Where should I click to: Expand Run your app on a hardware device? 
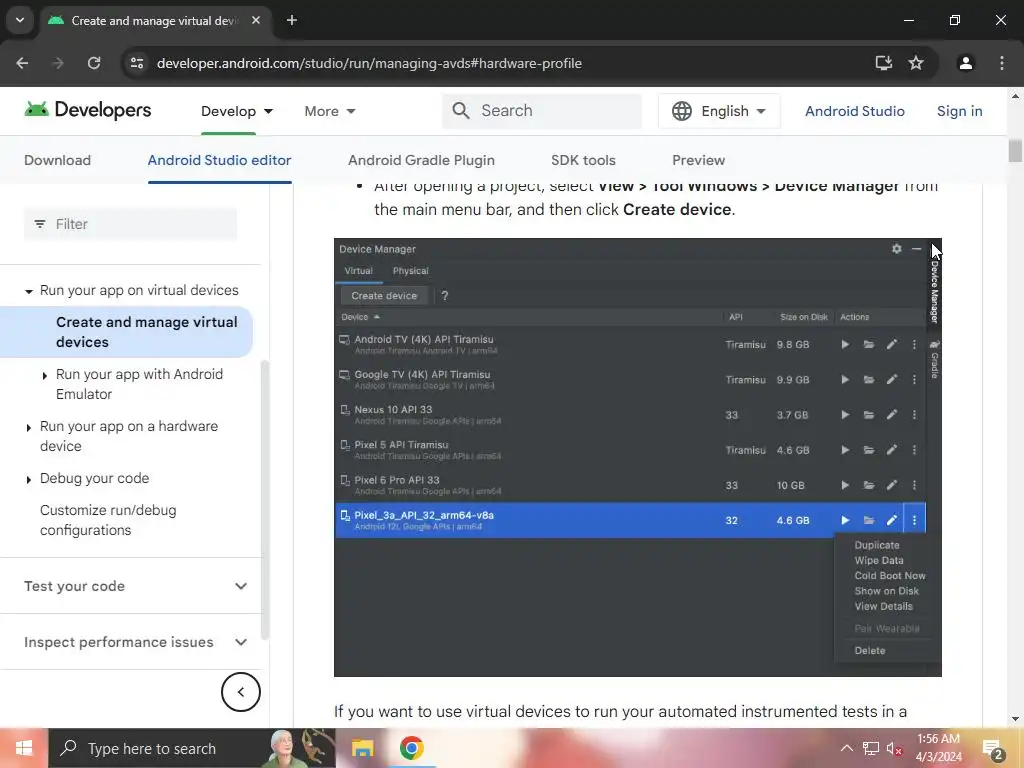[29, 428]
